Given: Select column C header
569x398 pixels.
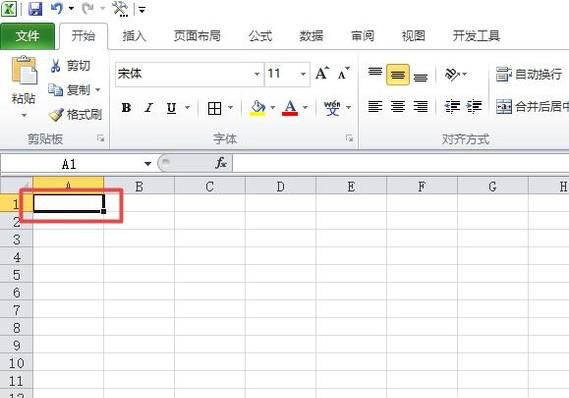Looking at the screenshot, I should pyautogui.click(x=209, y=186).
